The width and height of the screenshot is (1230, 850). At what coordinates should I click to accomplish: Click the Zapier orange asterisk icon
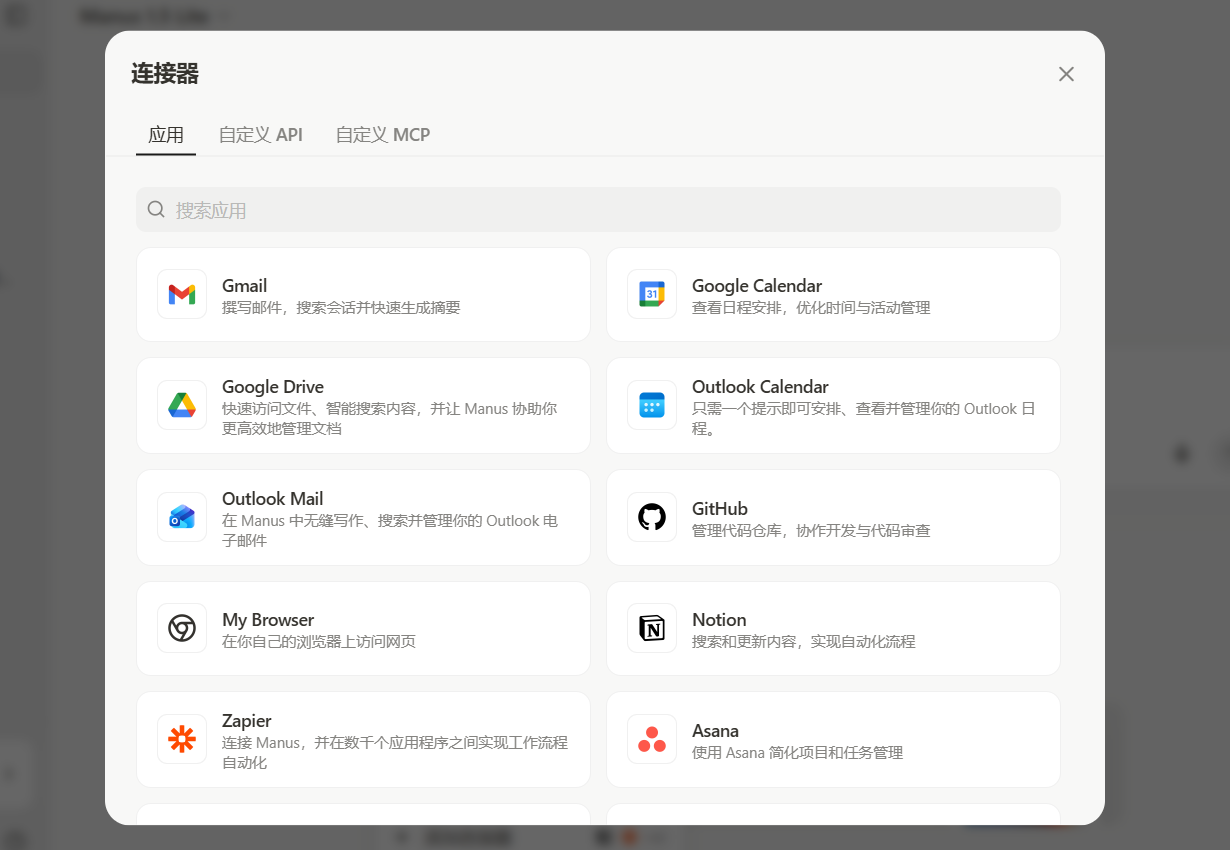point(182,739)
